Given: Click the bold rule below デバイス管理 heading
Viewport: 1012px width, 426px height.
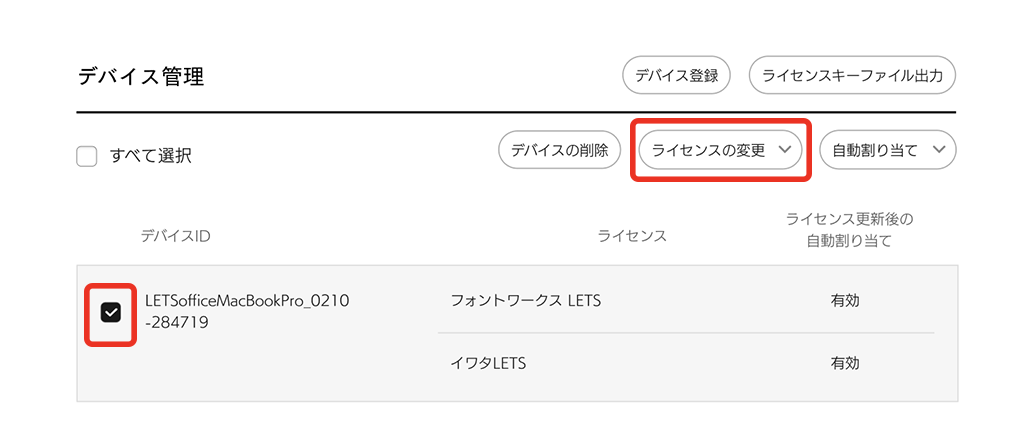Looking at the screenshot, I should coord(516,111).
